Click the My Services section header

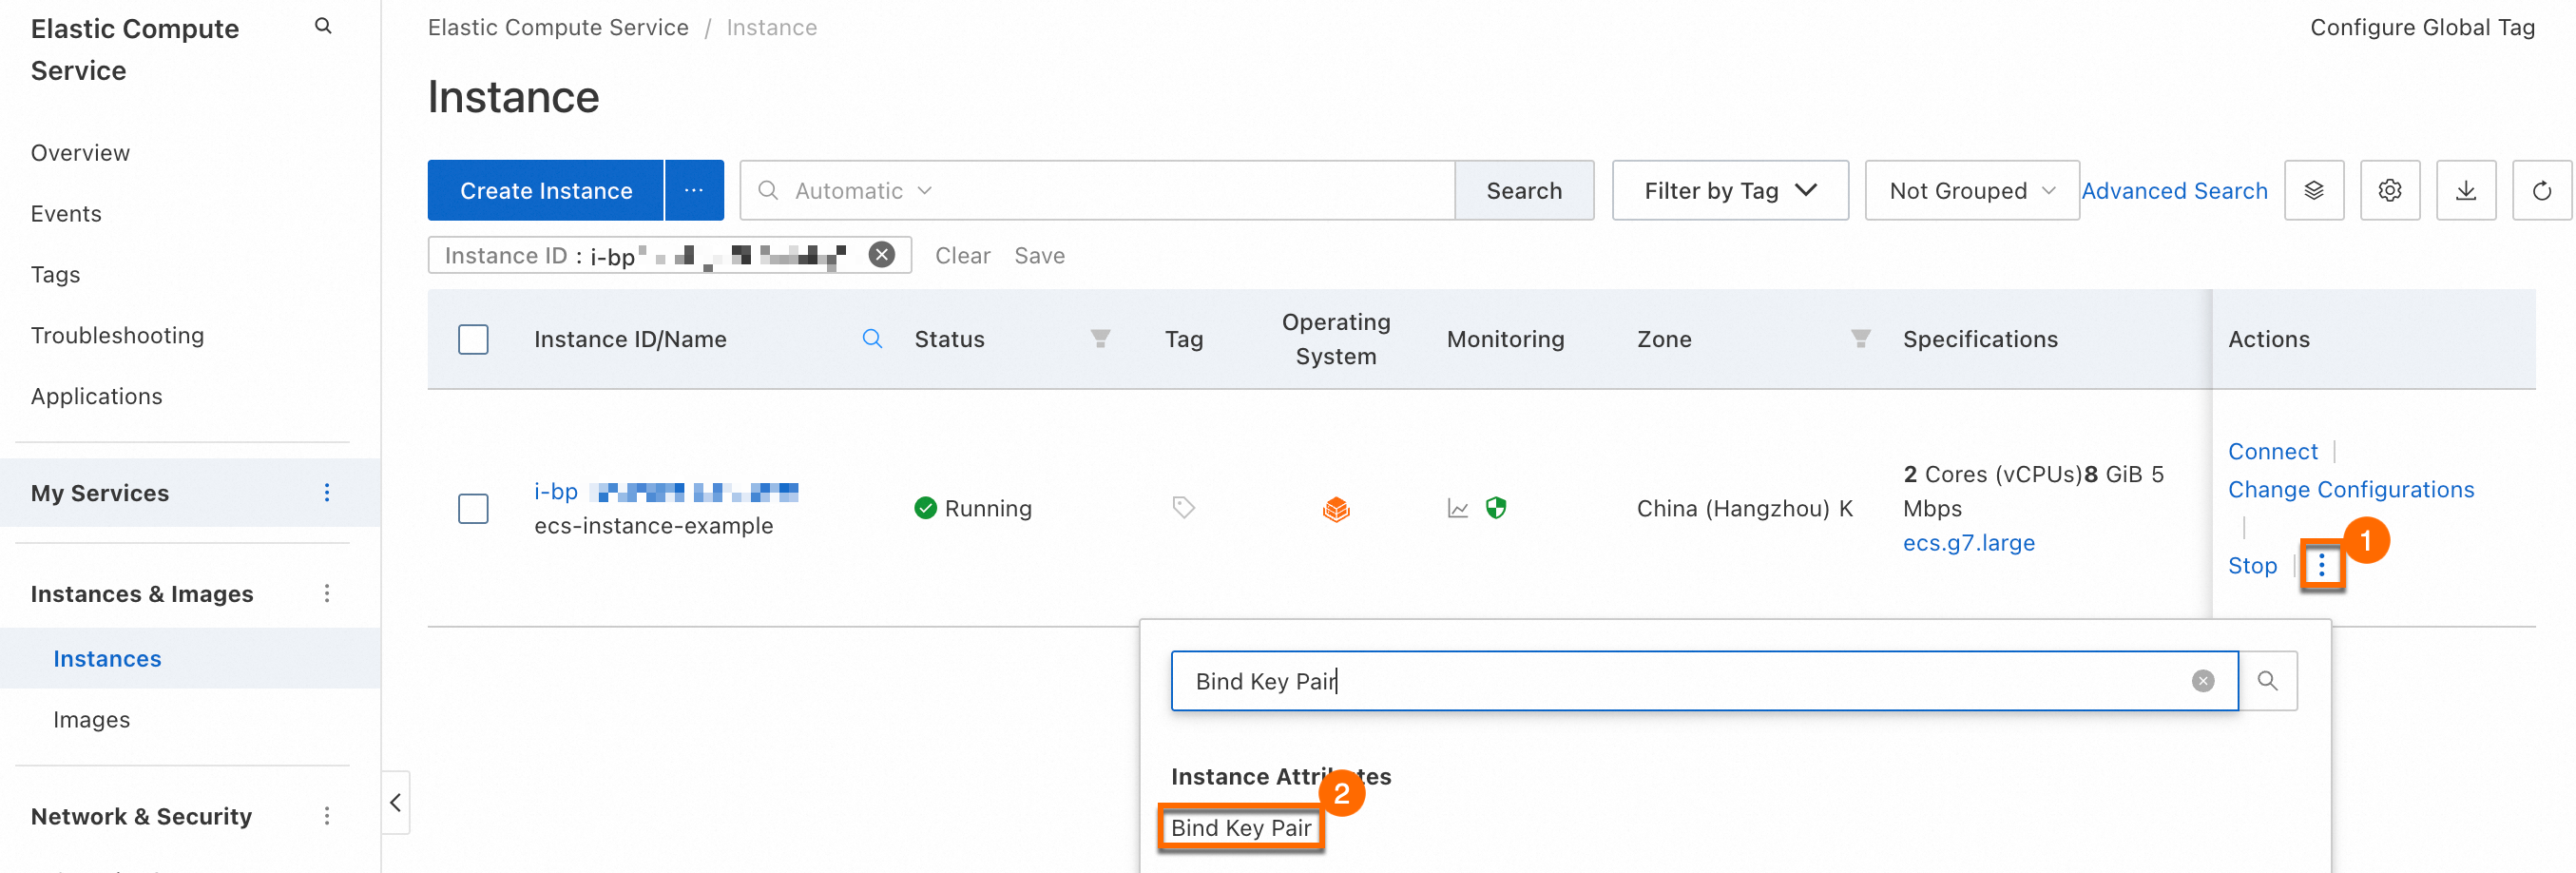click(100, 492)
